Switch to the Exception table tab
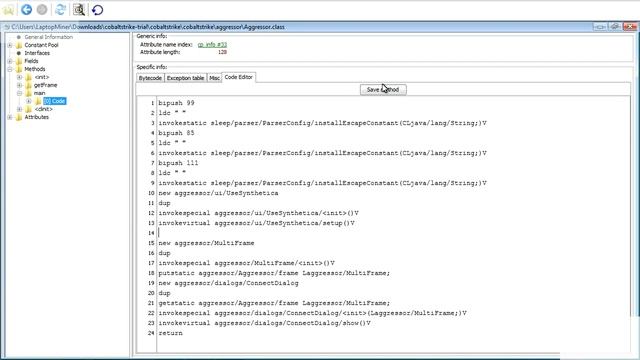The image size is (640, 360). coord(185,78)
